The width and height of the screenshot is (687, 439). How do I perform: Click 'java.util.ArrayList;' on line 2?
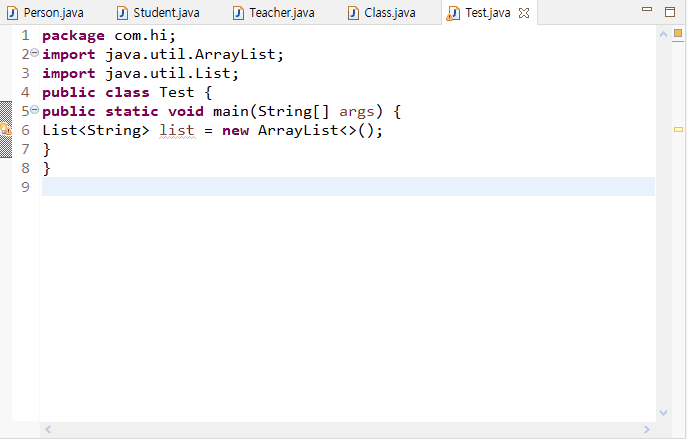click(195, 54)
